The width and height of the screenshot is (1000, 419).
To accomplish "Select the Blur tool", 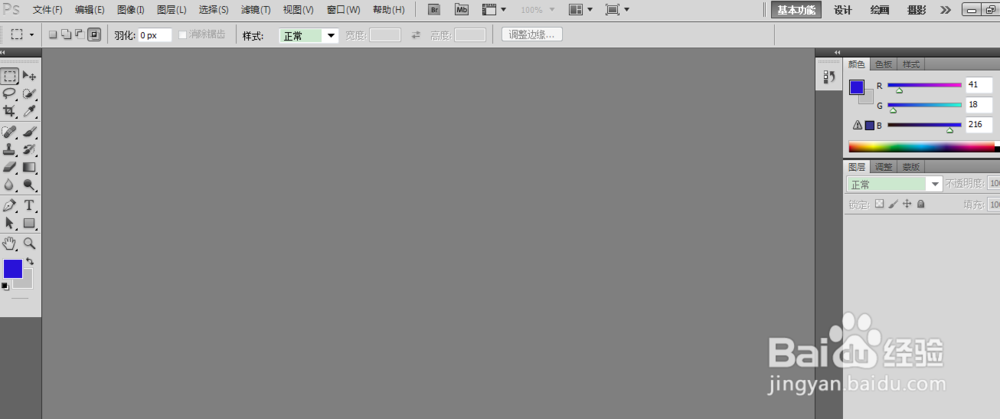I will tap(10, 185).
